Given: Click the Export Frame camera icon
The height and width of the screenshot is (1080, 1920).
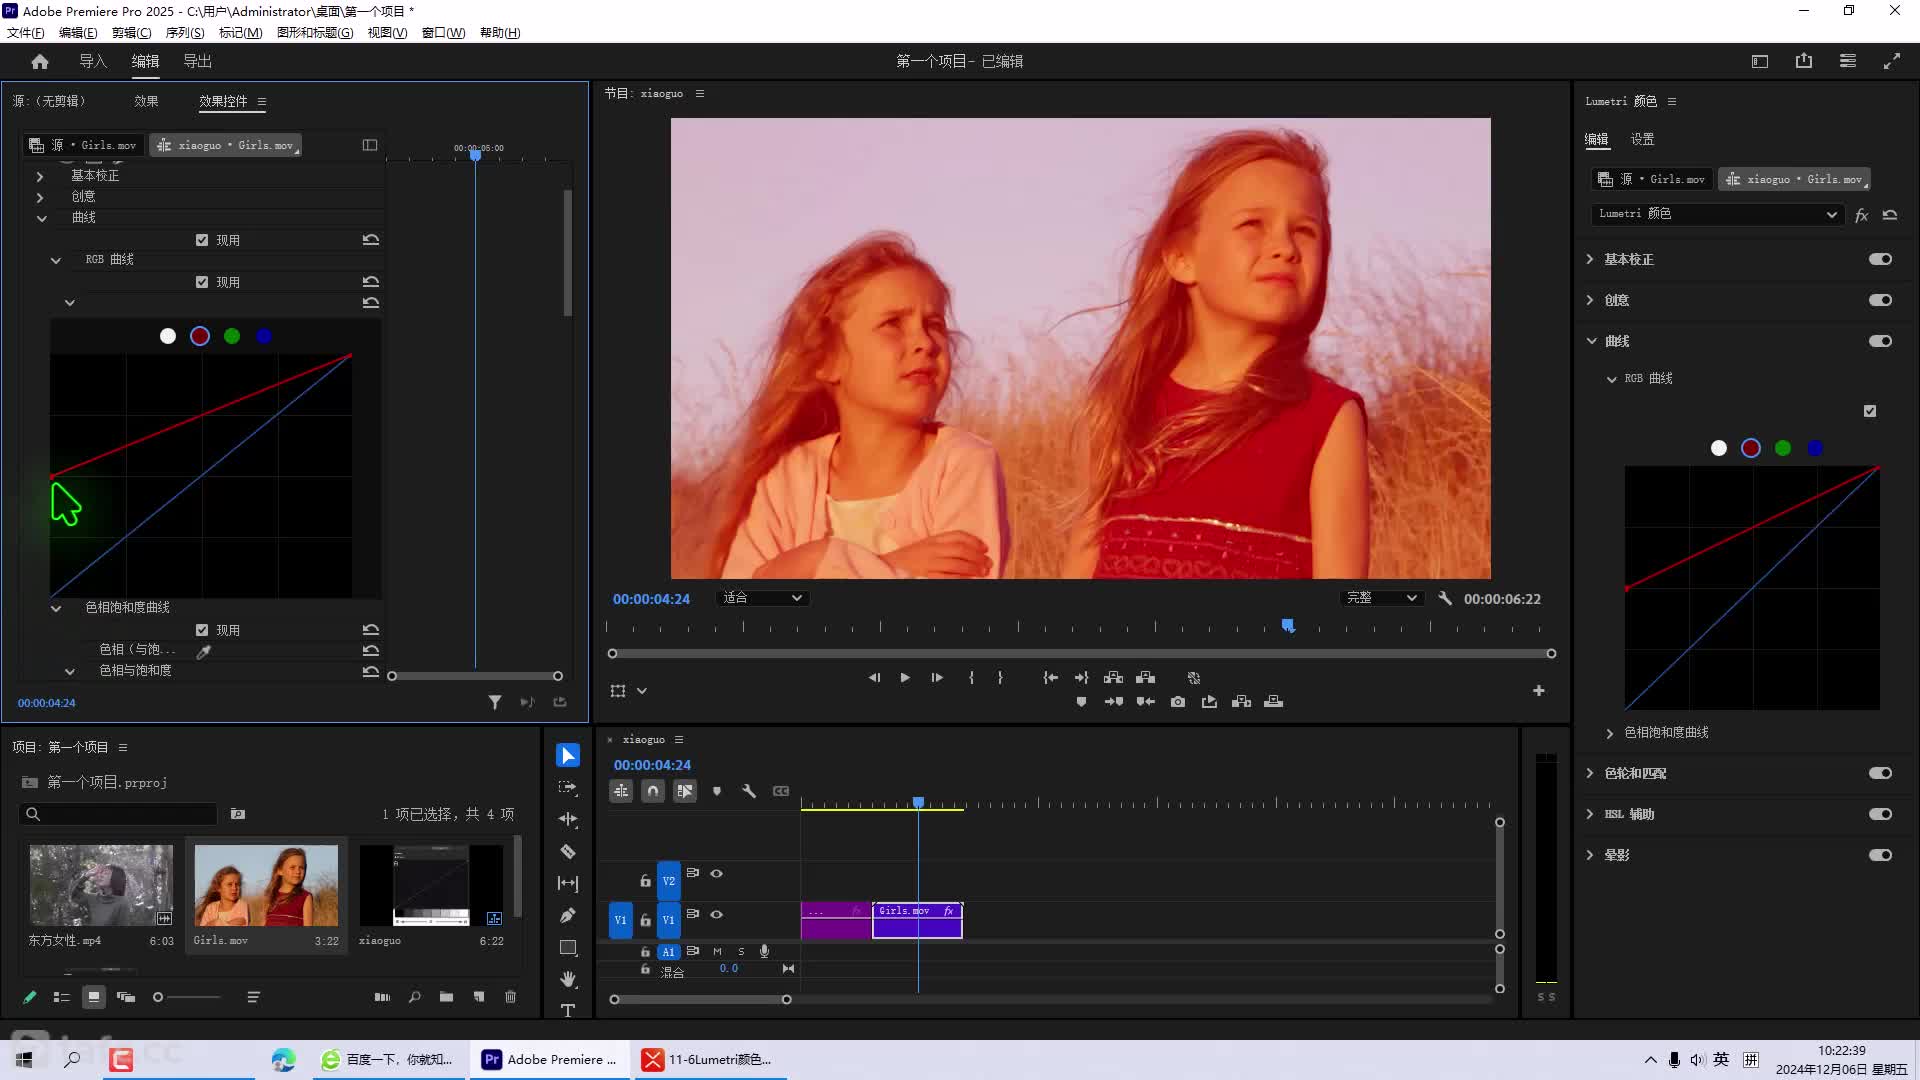Looking at the screenshot, I should (x=1178, y=702).
